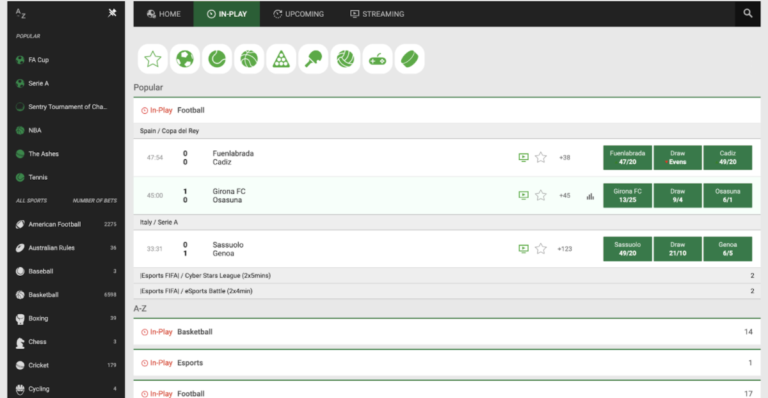768x398 pixels.
Task: Collapse the Italy / Serie A group
Action: coord(447,222)
